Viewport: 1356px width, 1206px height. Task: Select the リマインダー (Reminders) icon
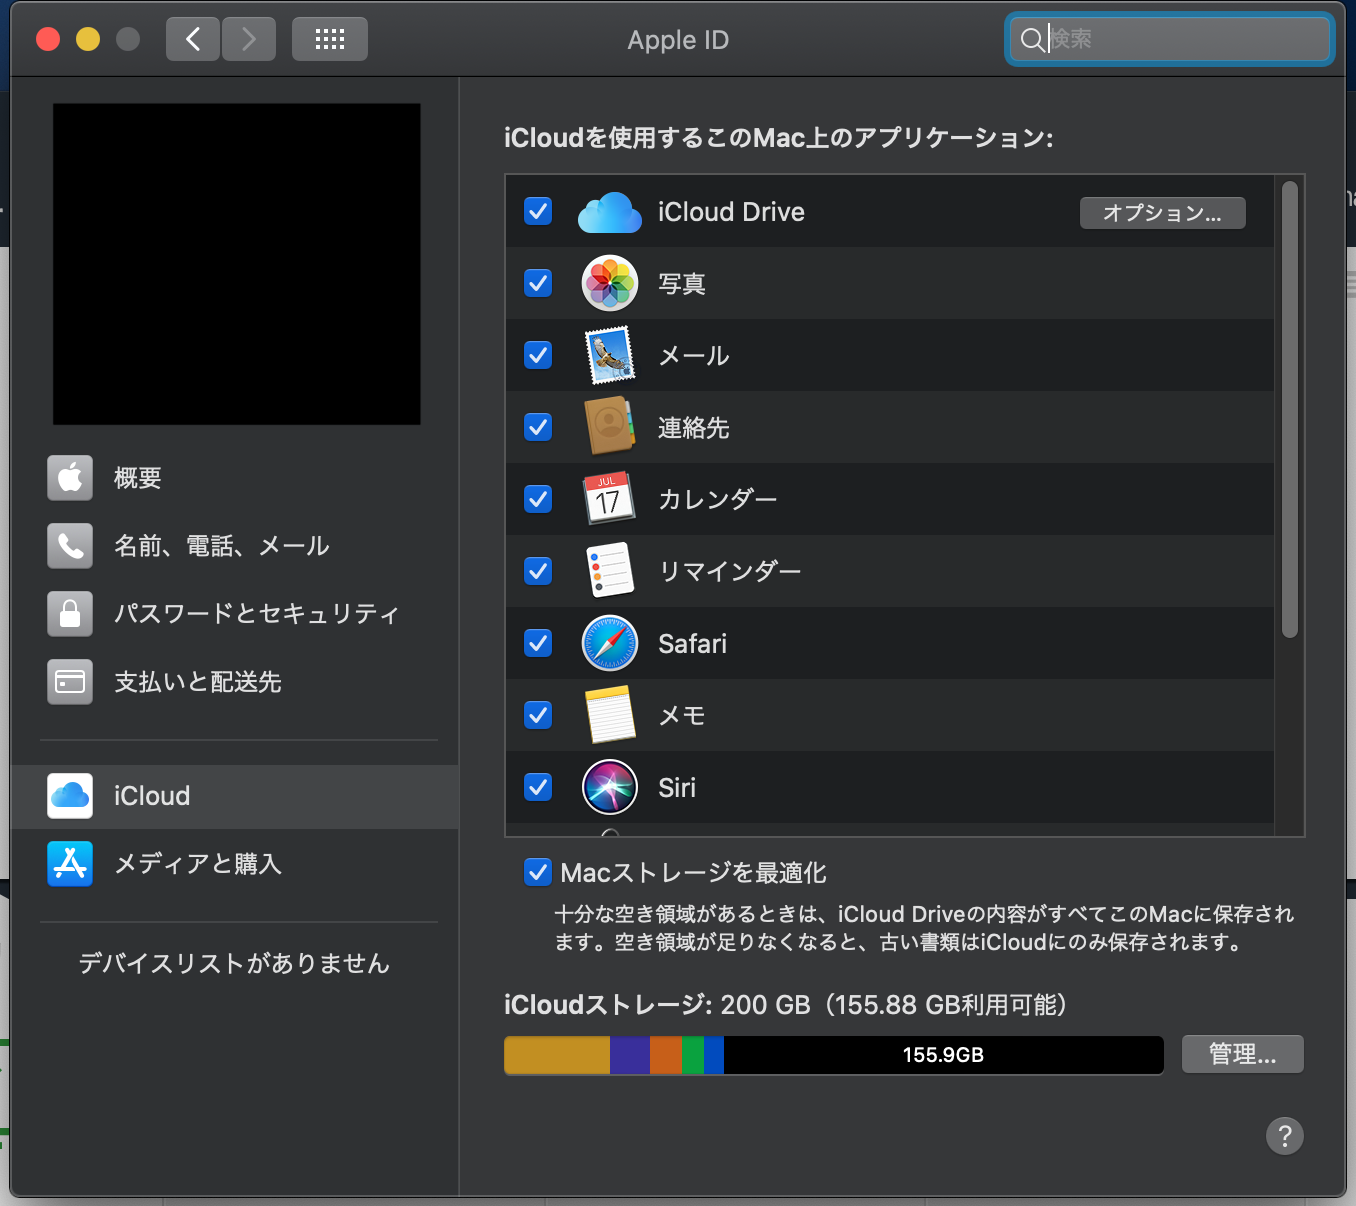(609, 571)
